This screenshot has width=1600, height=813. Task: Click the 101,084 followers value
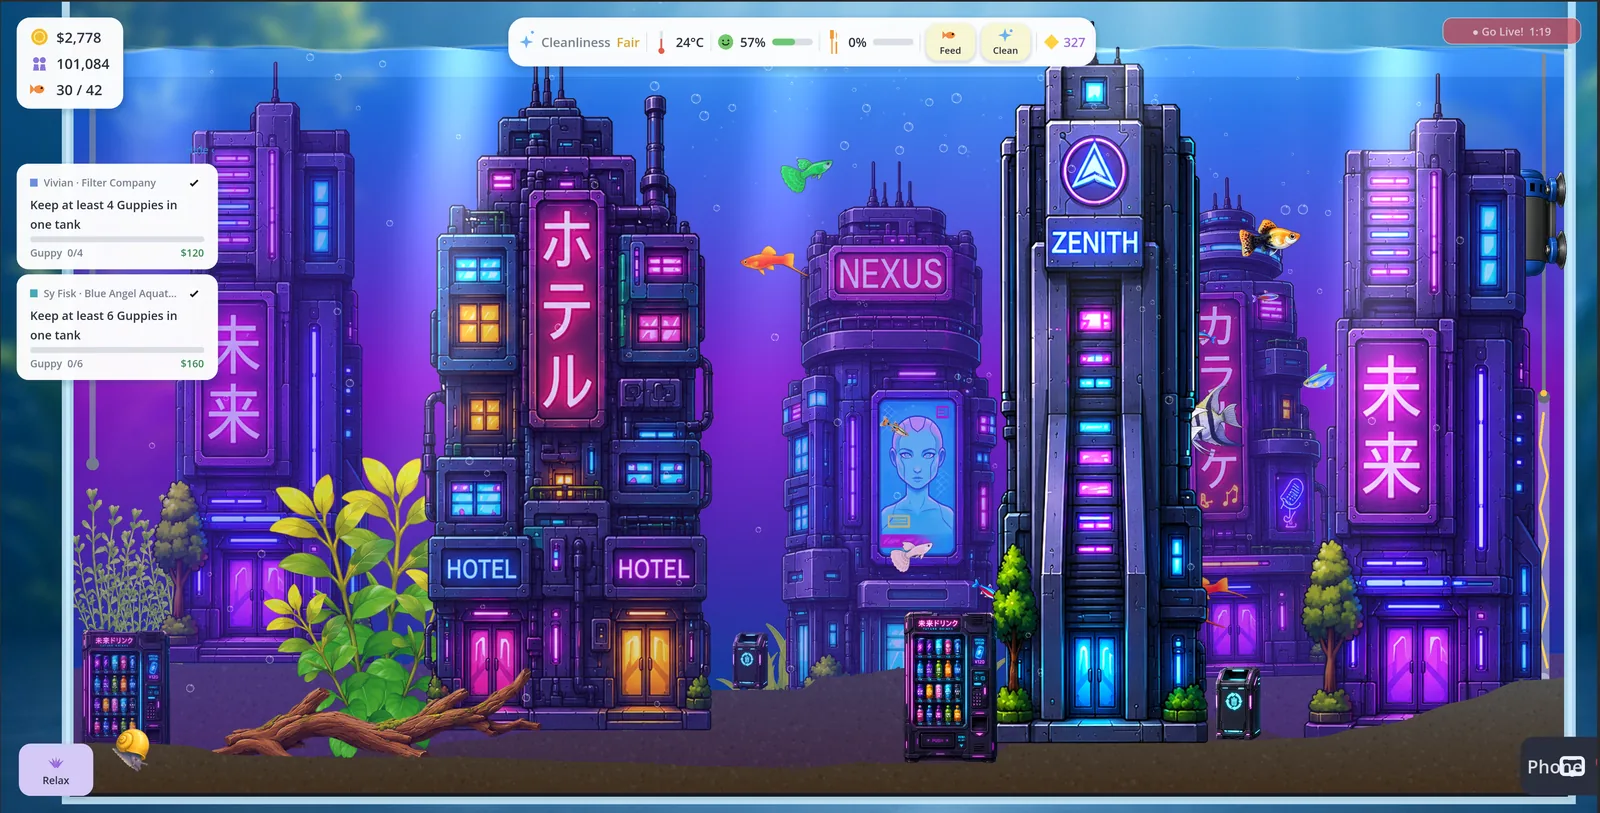pos(83,63)
